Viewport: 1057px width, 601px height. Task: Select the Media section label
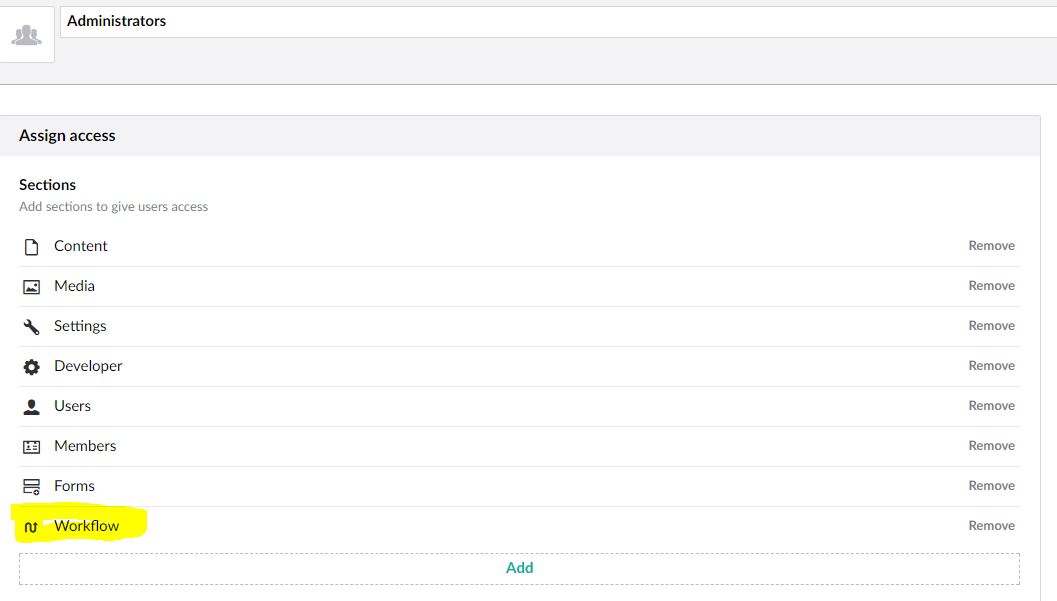click(74, 286)
